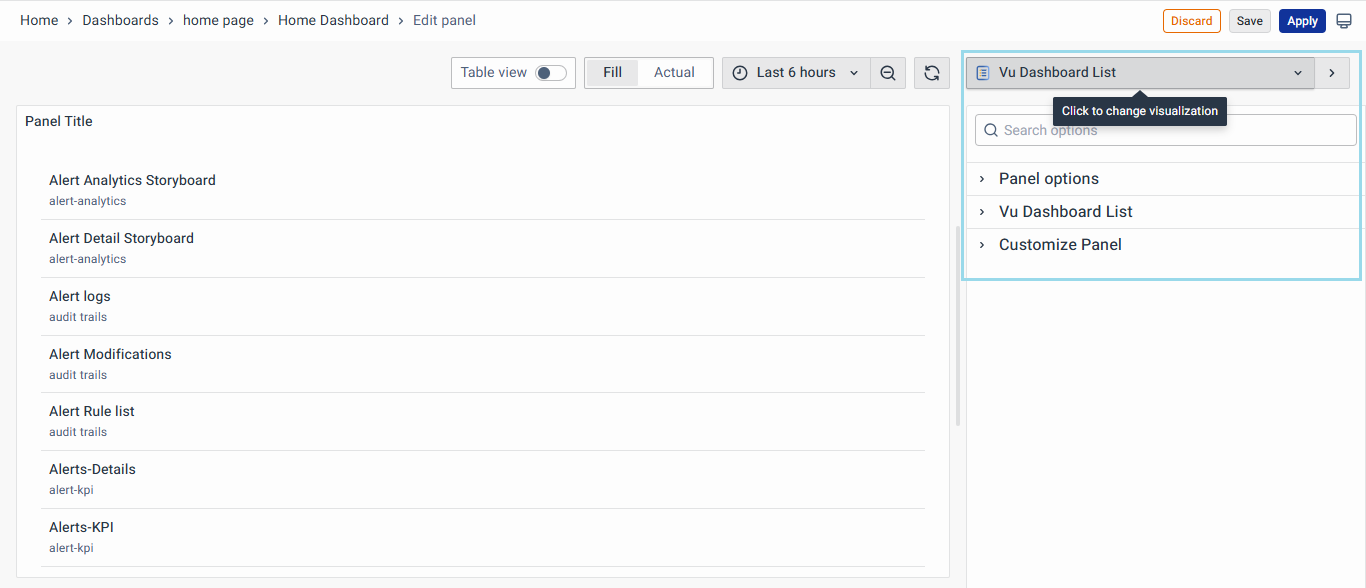This screenshot has height=588, width=1366.
Task: Switch to the Actual sizing tab
Action: [x=674, y=72]
